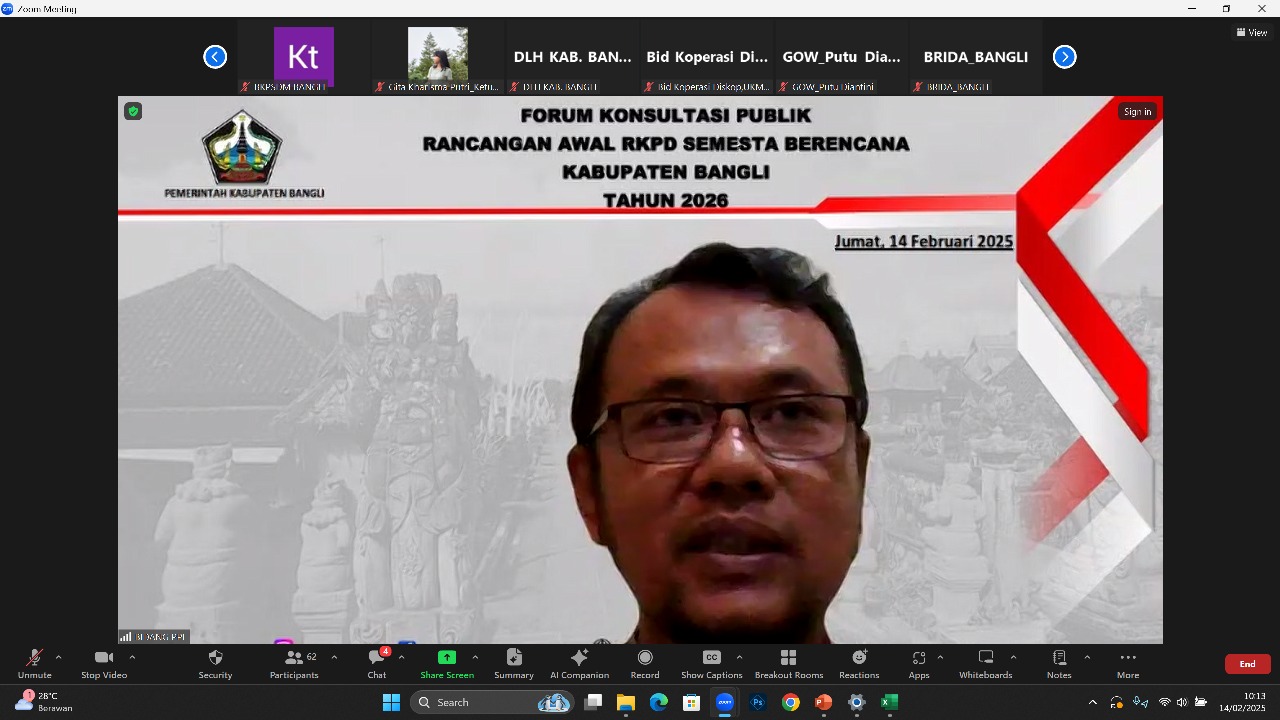
Task: Toggle Show Captions
Action: [712, 663]
